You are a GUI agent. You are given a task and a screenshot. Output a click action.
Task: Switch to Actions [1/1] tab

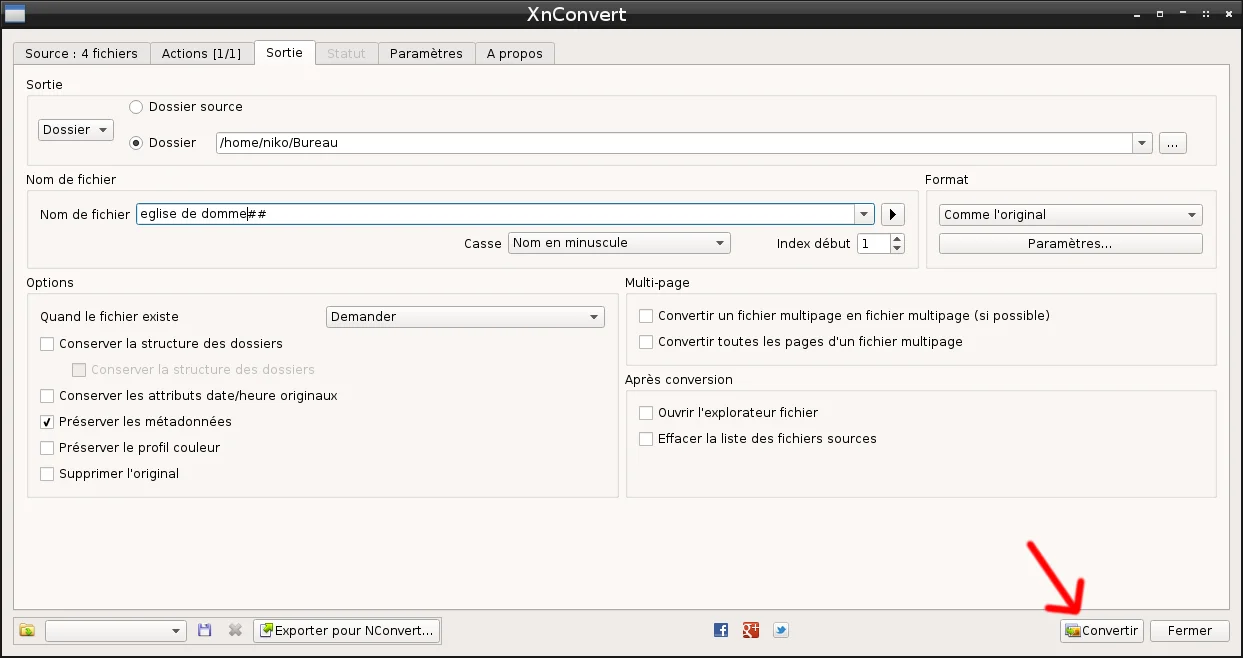[202, 54]
